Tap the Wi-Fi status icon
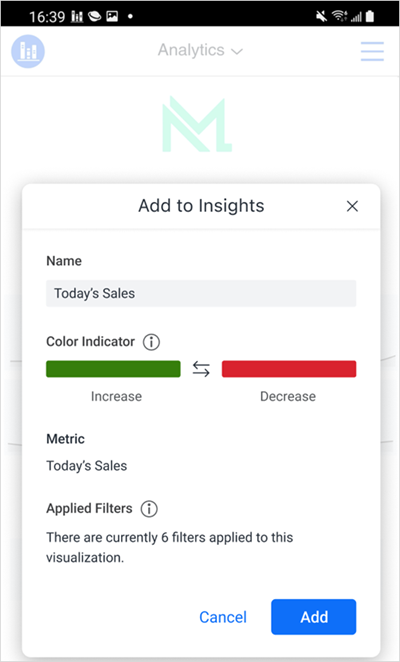 [339, 16]
